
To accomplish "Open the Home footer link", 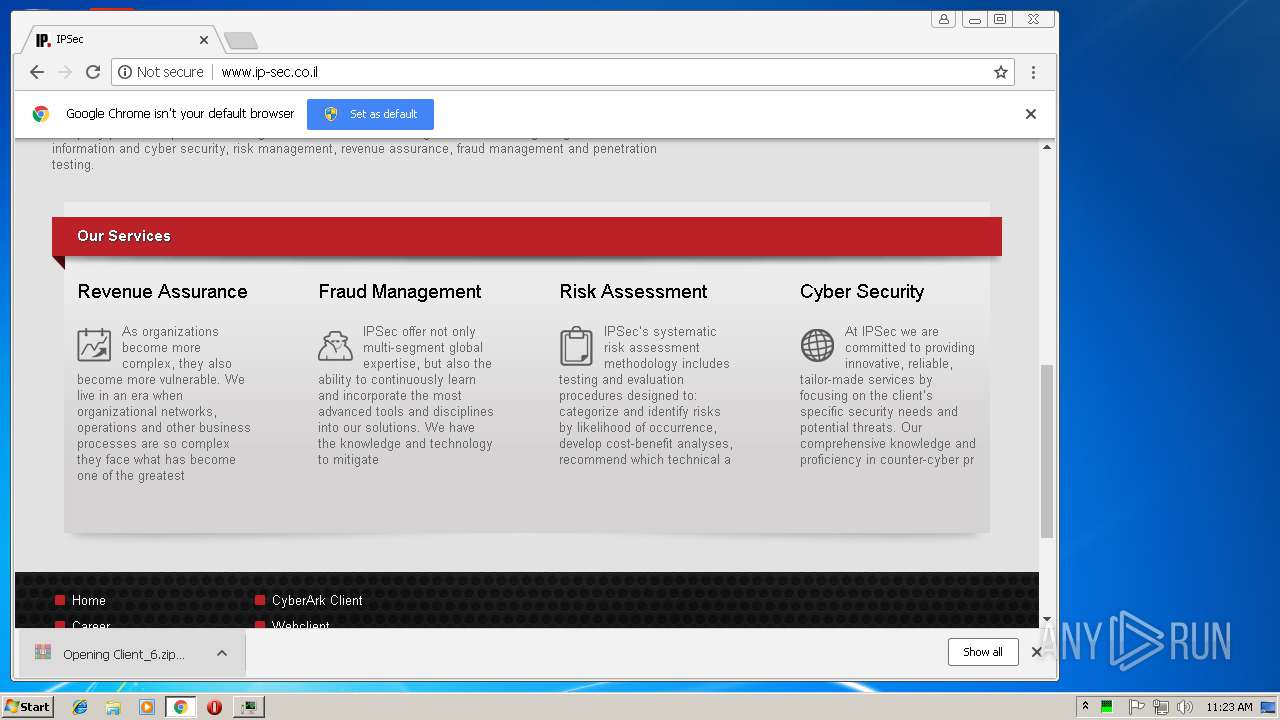I will [x=88, y=600].
